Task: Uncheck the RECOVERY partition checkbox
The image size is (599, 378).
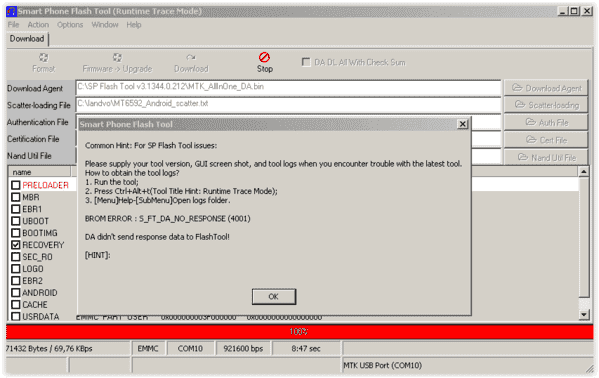Action: point(16,245)
